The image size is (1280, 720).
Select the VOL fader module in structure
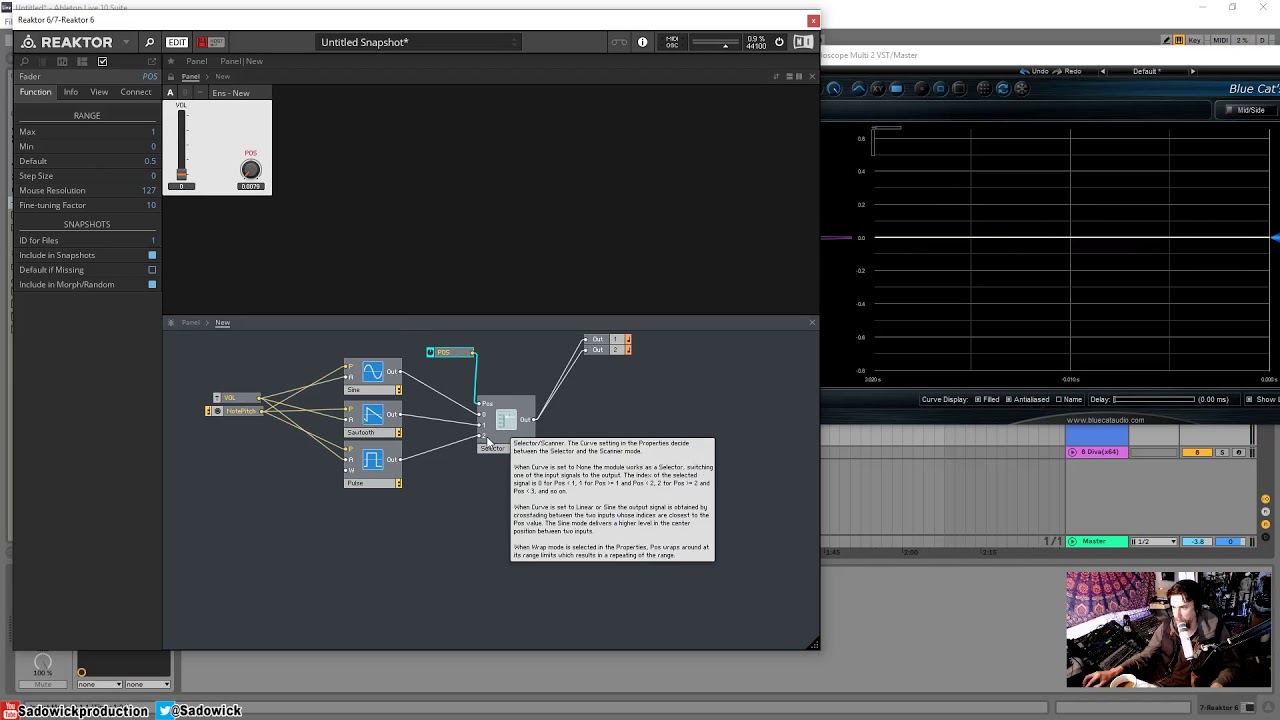click(x=237, y=398)
